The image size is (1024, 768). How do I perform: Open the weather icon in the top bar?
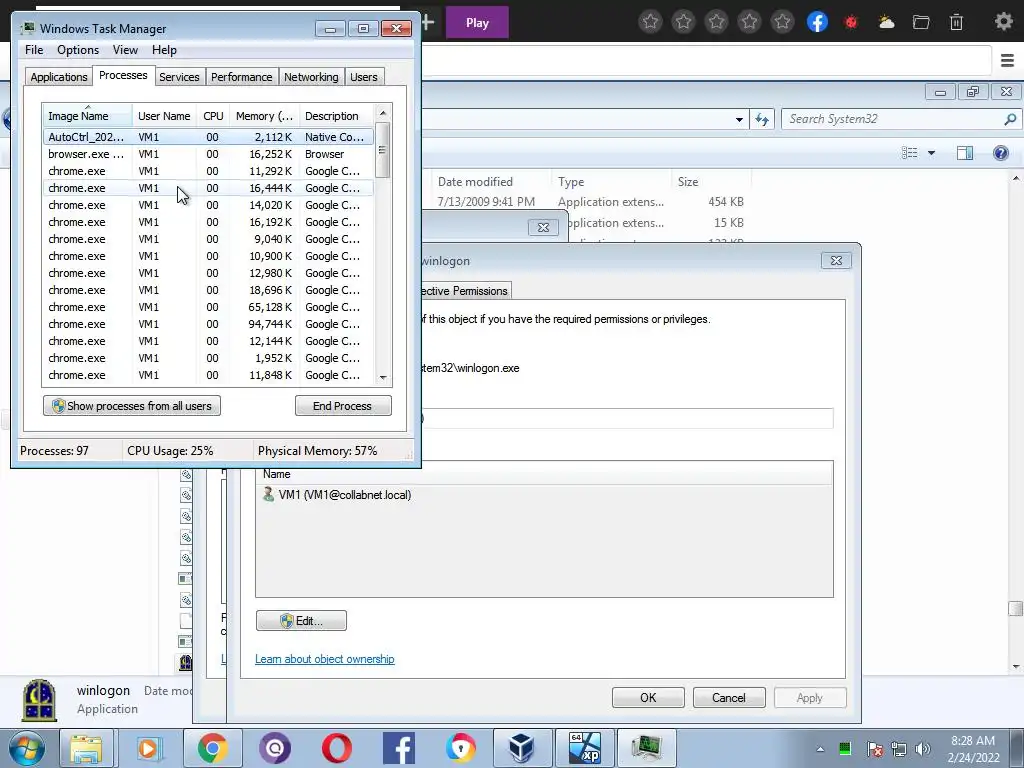886,22
